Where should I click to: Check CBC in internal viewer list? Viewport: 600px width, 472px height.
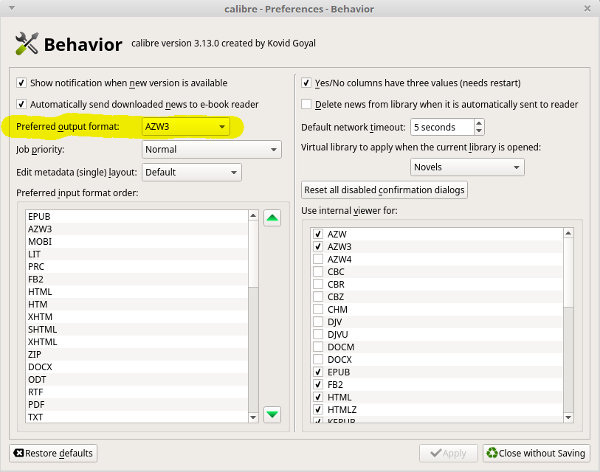[318, 271]
